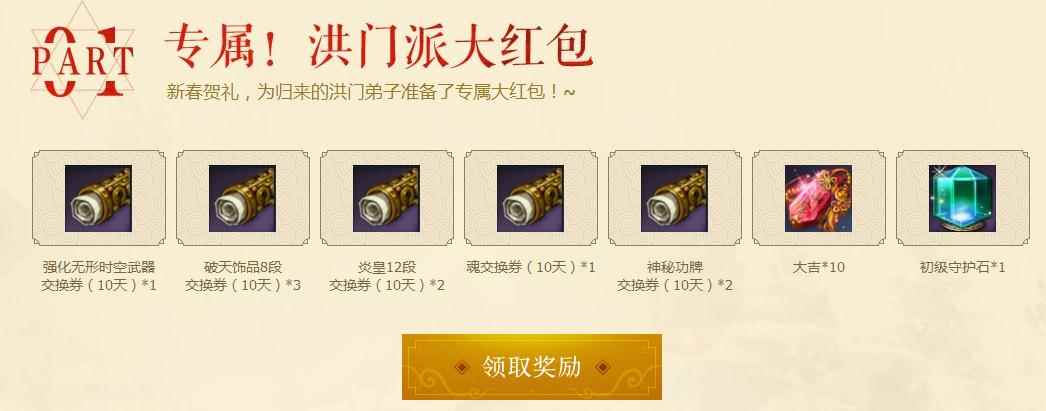
Task: Click the left diamond ornament on 领取奖励
Action: coord(461,368)
